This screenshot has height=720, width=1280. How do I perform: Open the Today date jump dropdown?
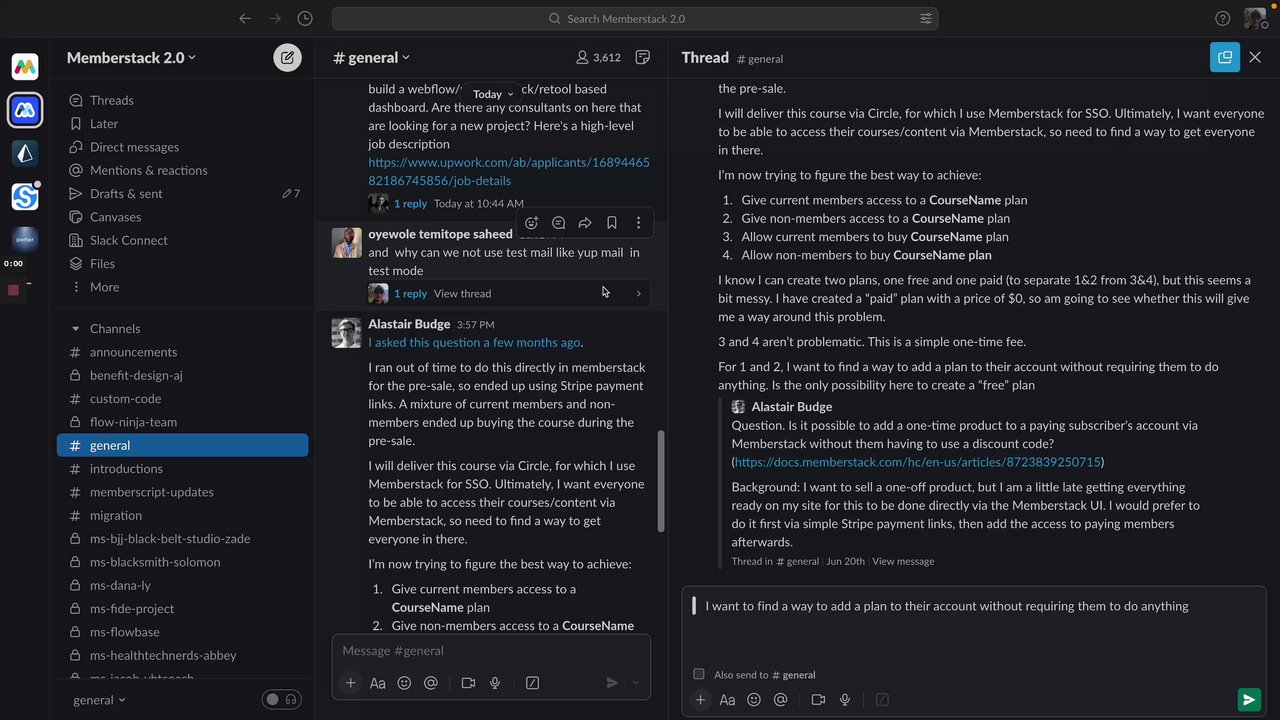493,94
